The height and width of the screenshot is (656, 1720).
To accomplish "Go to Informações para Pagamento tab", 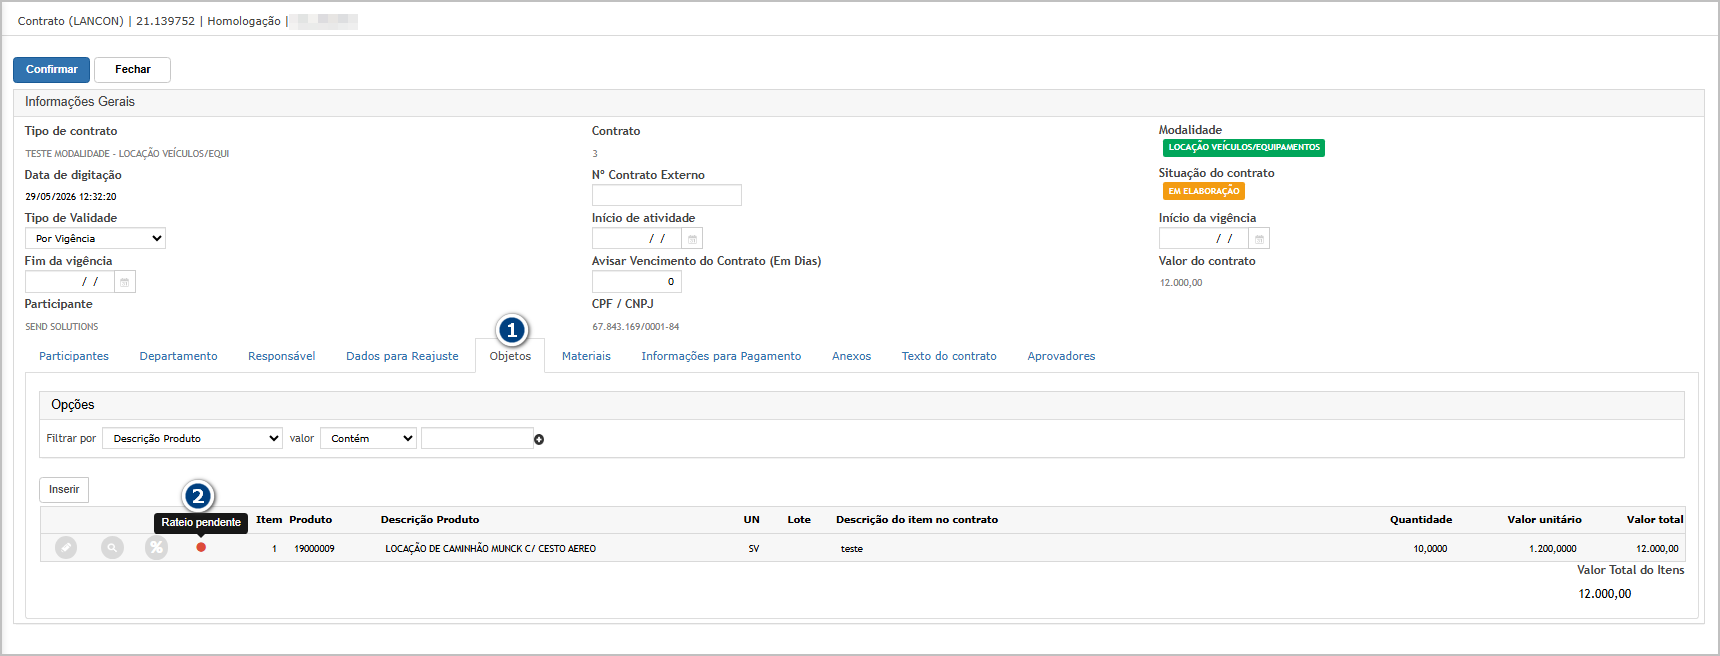I will (x=721, y=356).
